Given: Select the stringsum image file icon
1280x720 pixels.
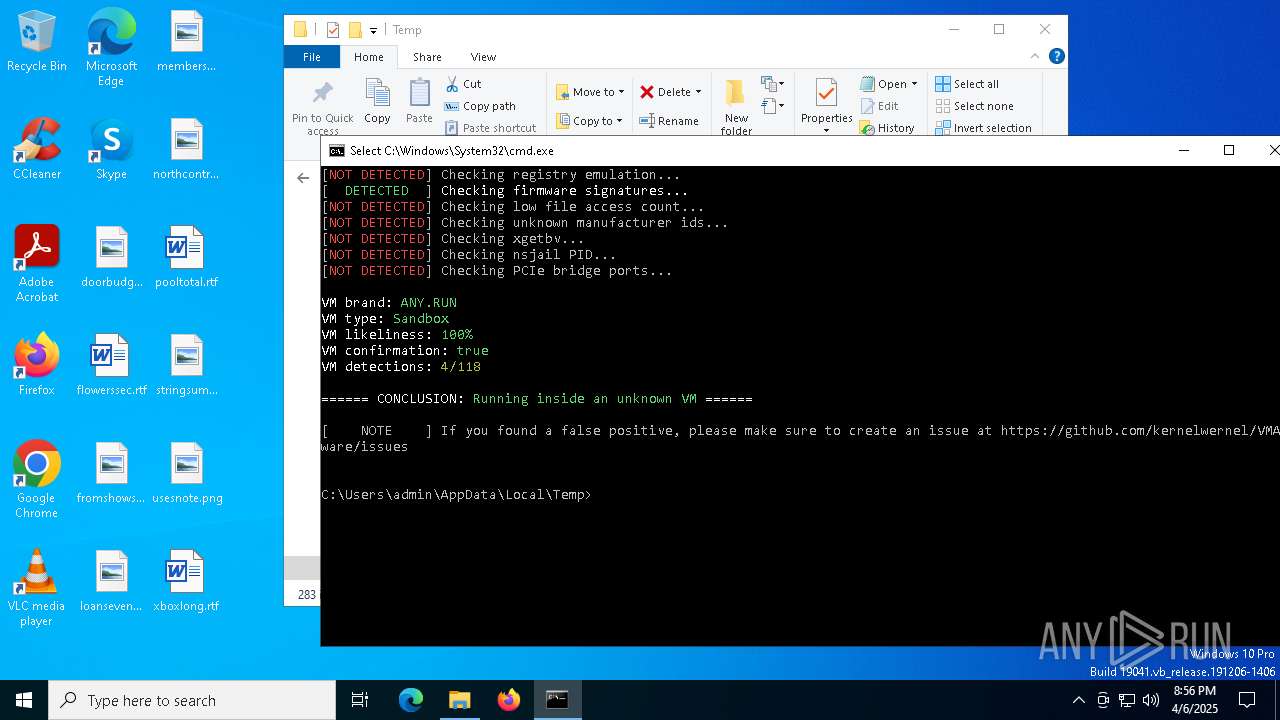Looking at the screenshot, I should pos(186,365).
